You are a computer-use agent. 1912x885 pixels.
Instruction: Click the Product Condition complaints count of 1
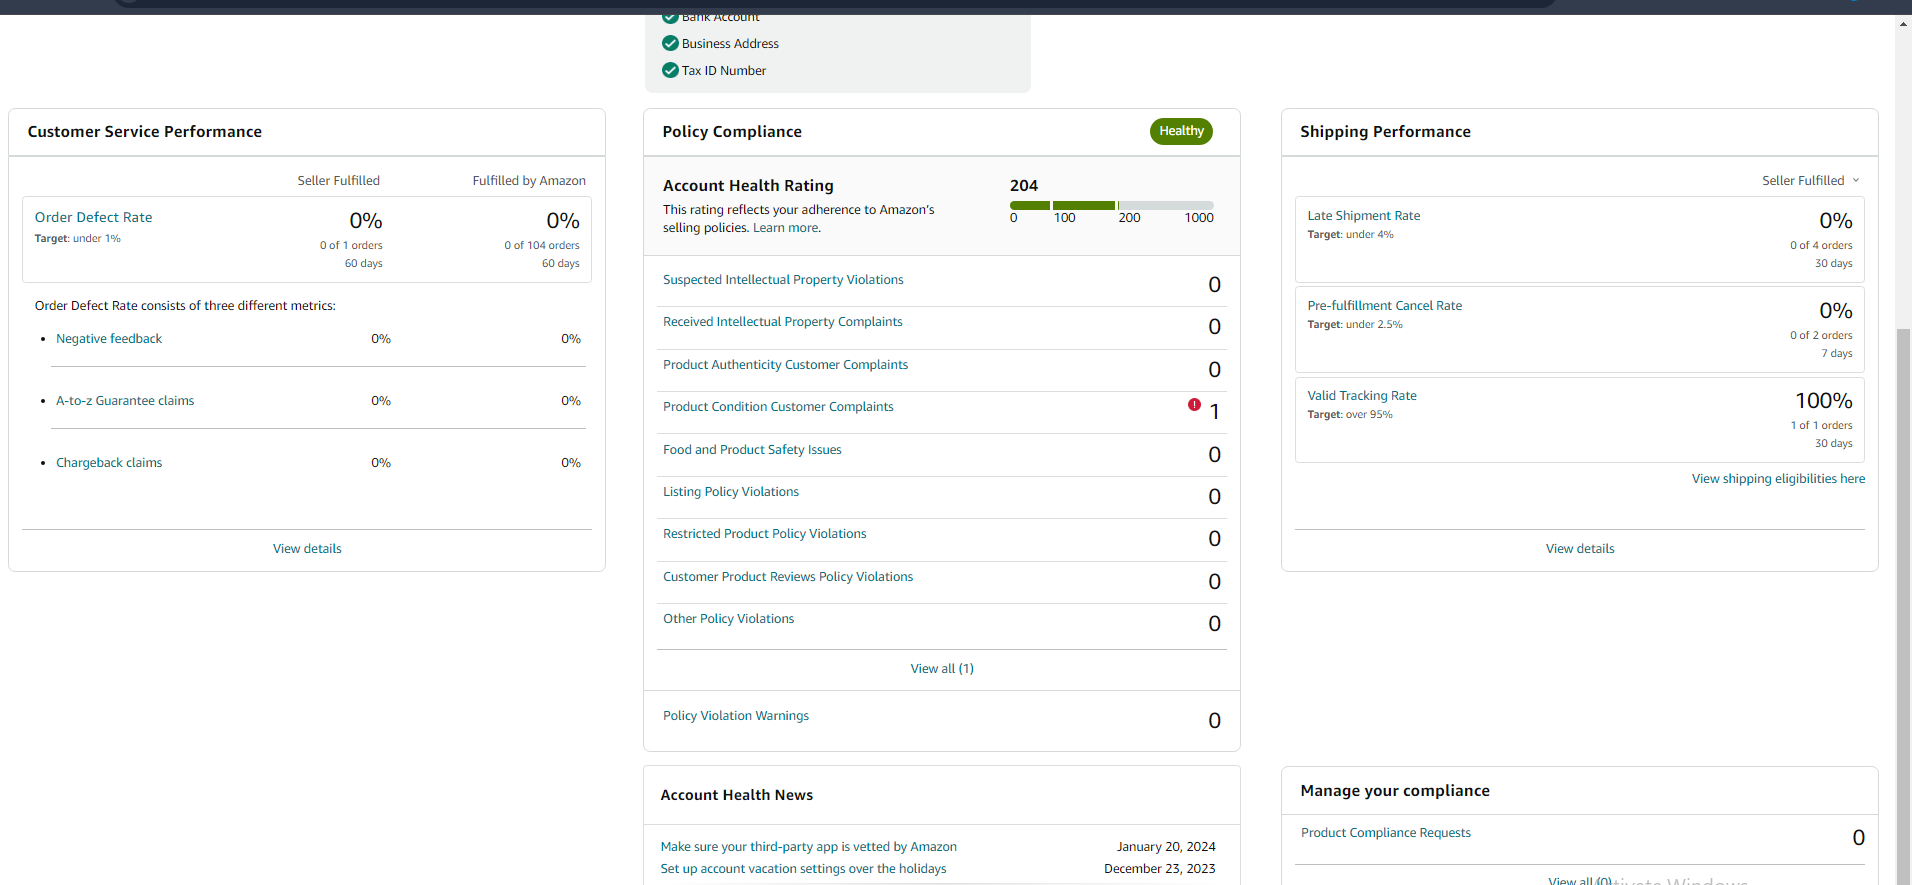coord(1214,412)
